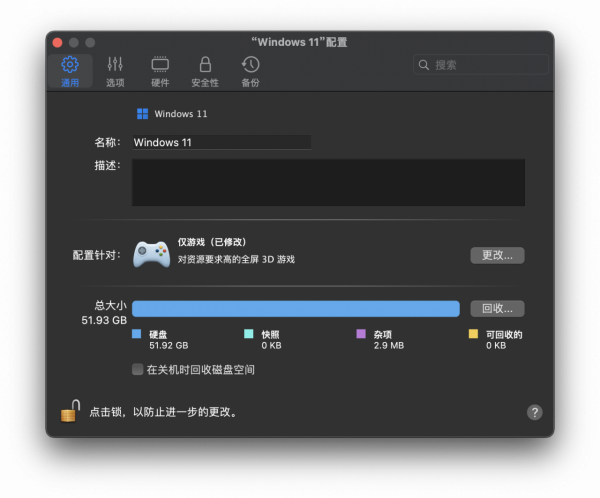Screen dimensions: 600x498
Task: Click the 51.92 GB hard disk value
Action: [169, 346]
